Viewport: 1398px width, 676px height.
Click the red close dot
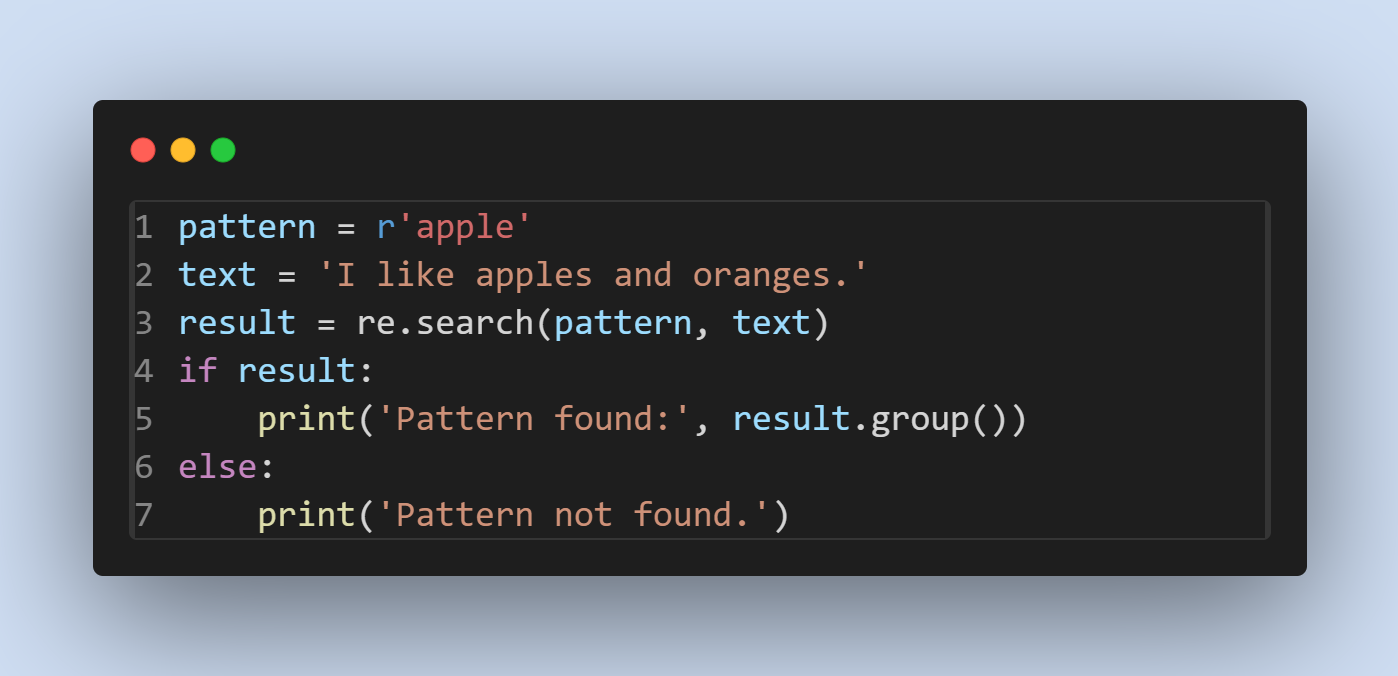click(143, 150)
